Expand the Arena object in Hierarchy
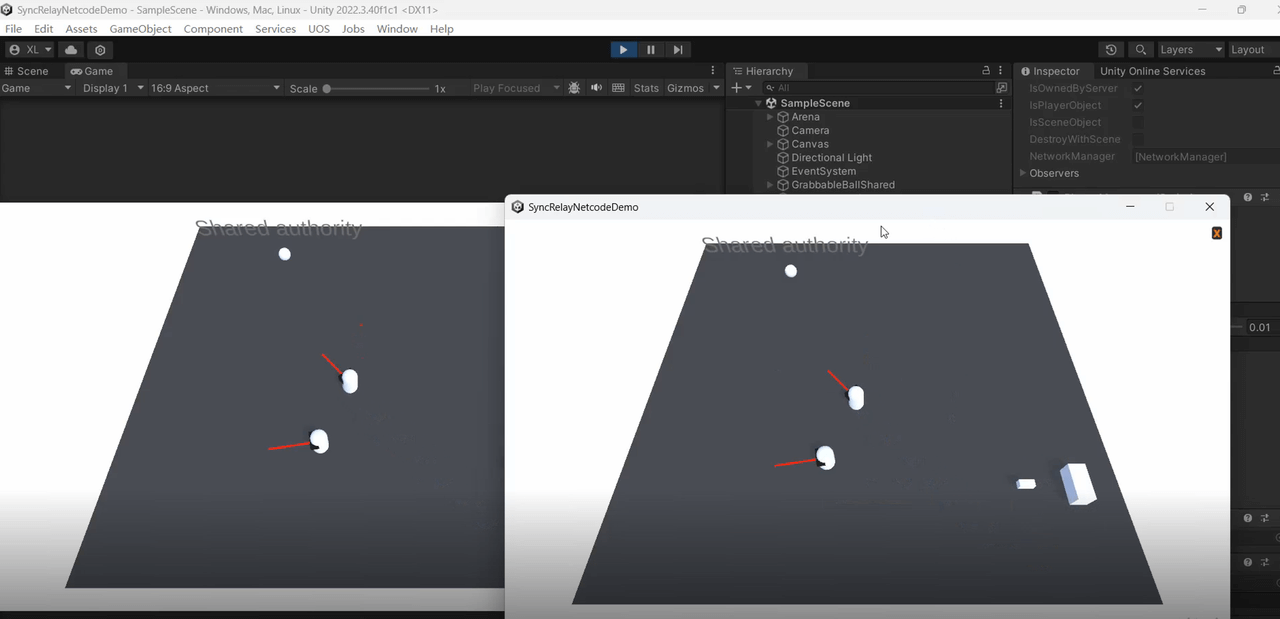 coord(770,117)
